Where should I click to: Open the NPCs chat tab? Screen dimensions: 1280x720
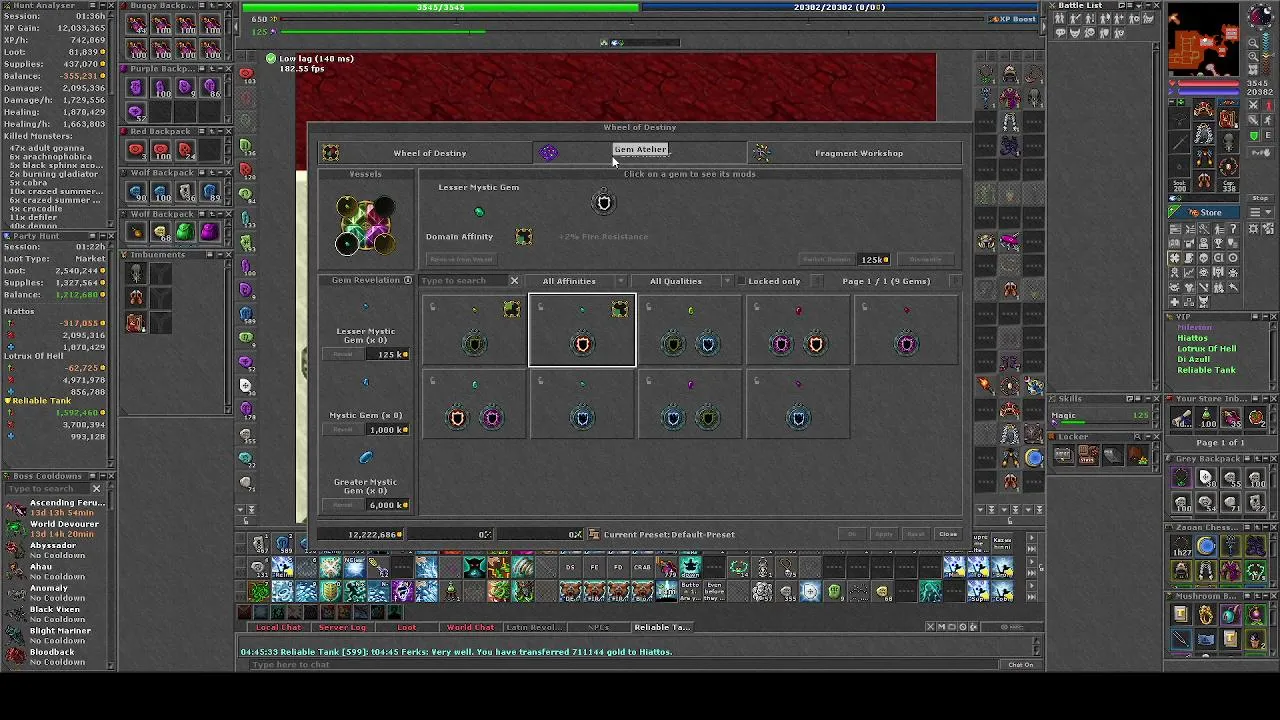598,627
